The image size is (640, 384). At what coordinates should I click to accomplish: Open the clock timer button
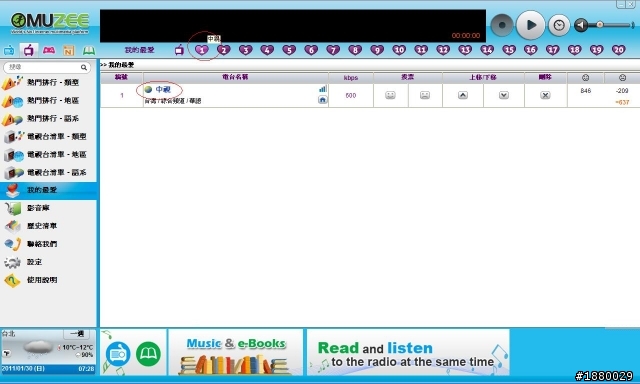(559, 25)
